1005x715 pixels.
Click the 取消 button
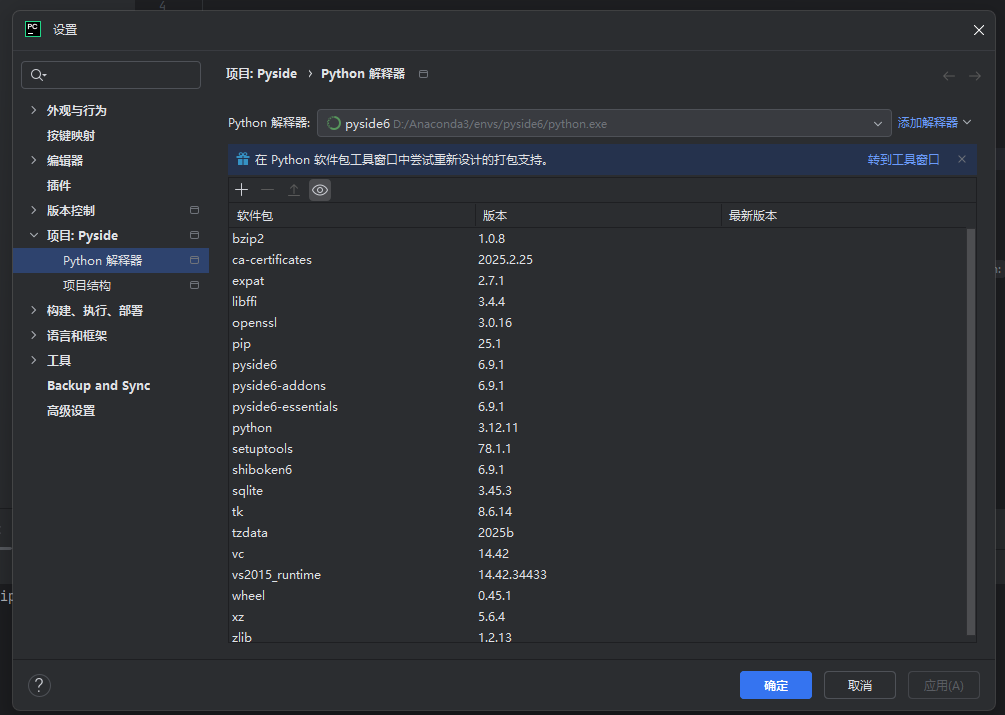tap(860, 685)
